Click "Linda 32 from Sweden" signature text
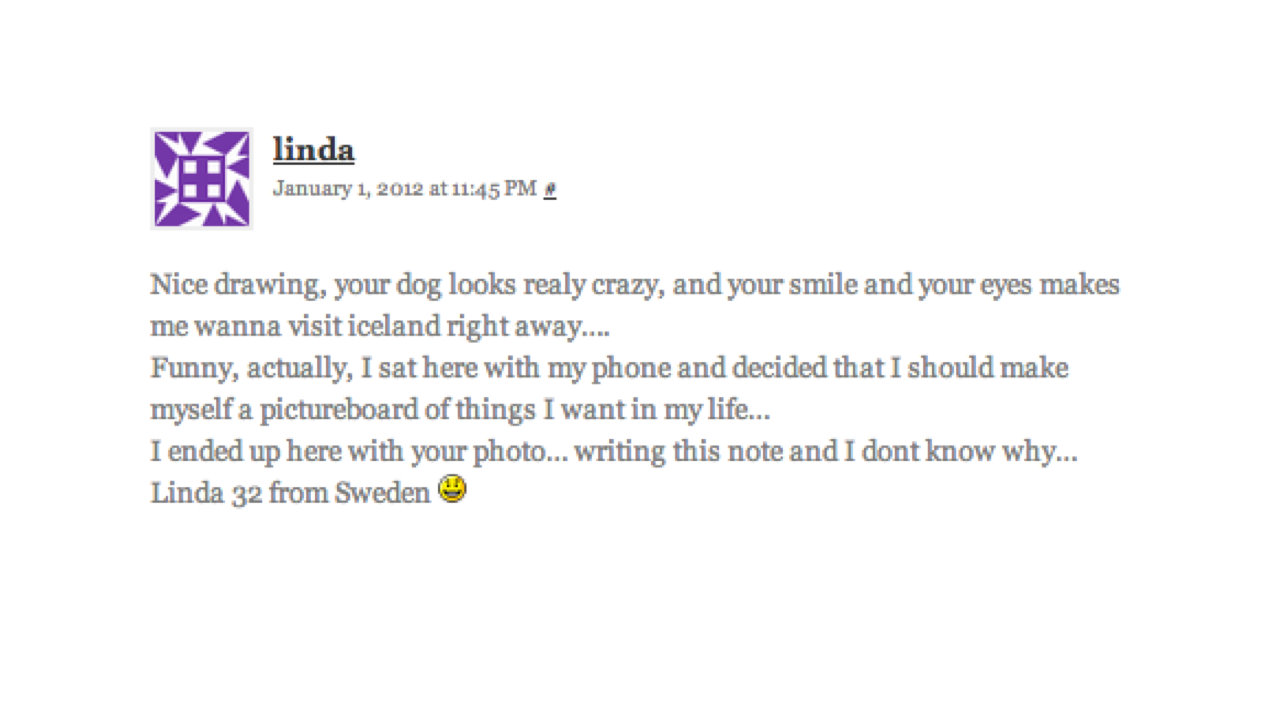This screenshot has width=1280, height=720. click(x=290, y=493)
